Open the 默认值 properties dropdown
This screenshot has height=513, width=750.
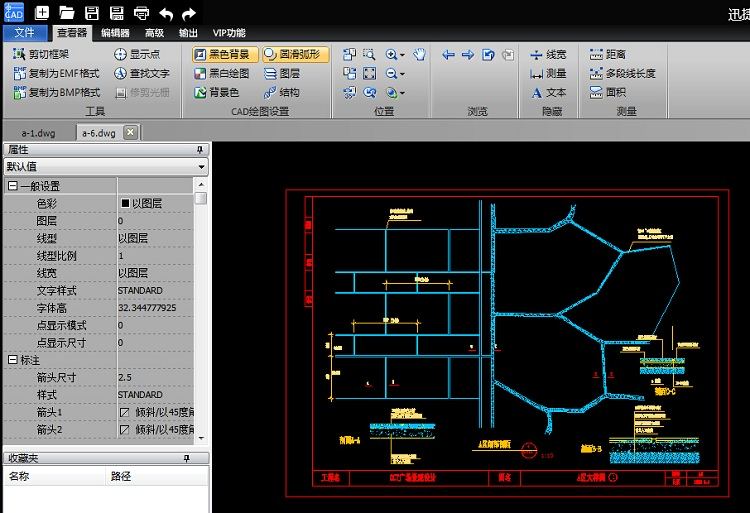tap(105, 167)
